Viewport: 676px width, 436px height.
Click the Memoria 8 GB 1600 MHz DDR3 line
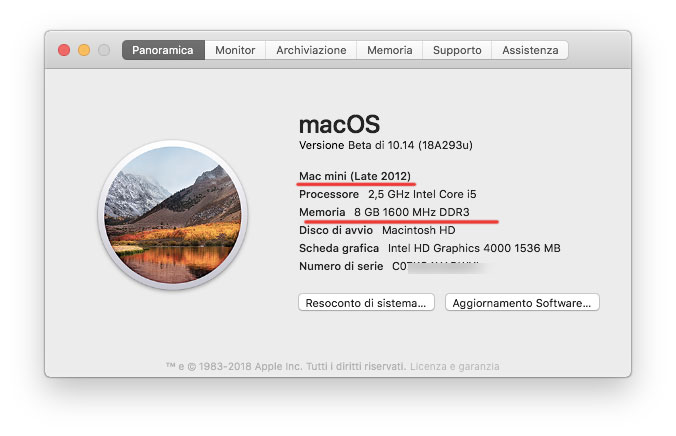tap(384, 212)
